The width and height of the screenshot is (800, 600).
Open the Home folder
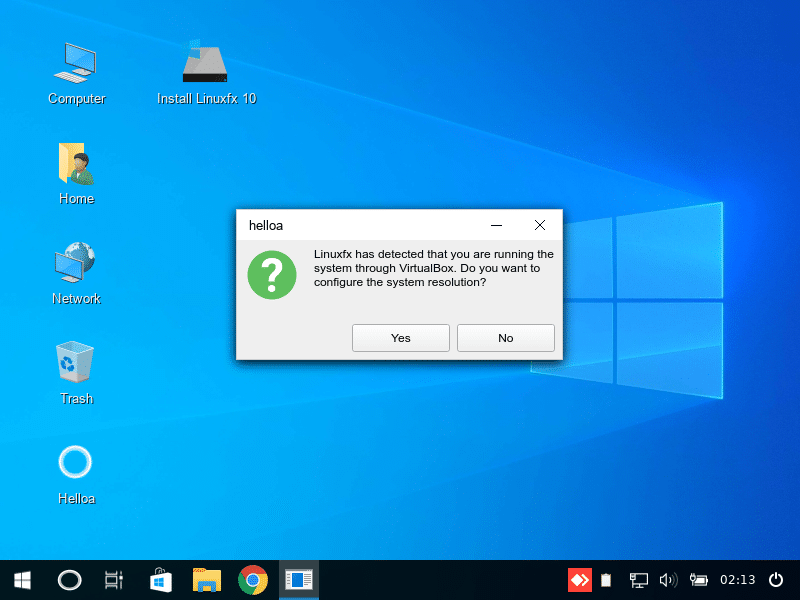76,170
